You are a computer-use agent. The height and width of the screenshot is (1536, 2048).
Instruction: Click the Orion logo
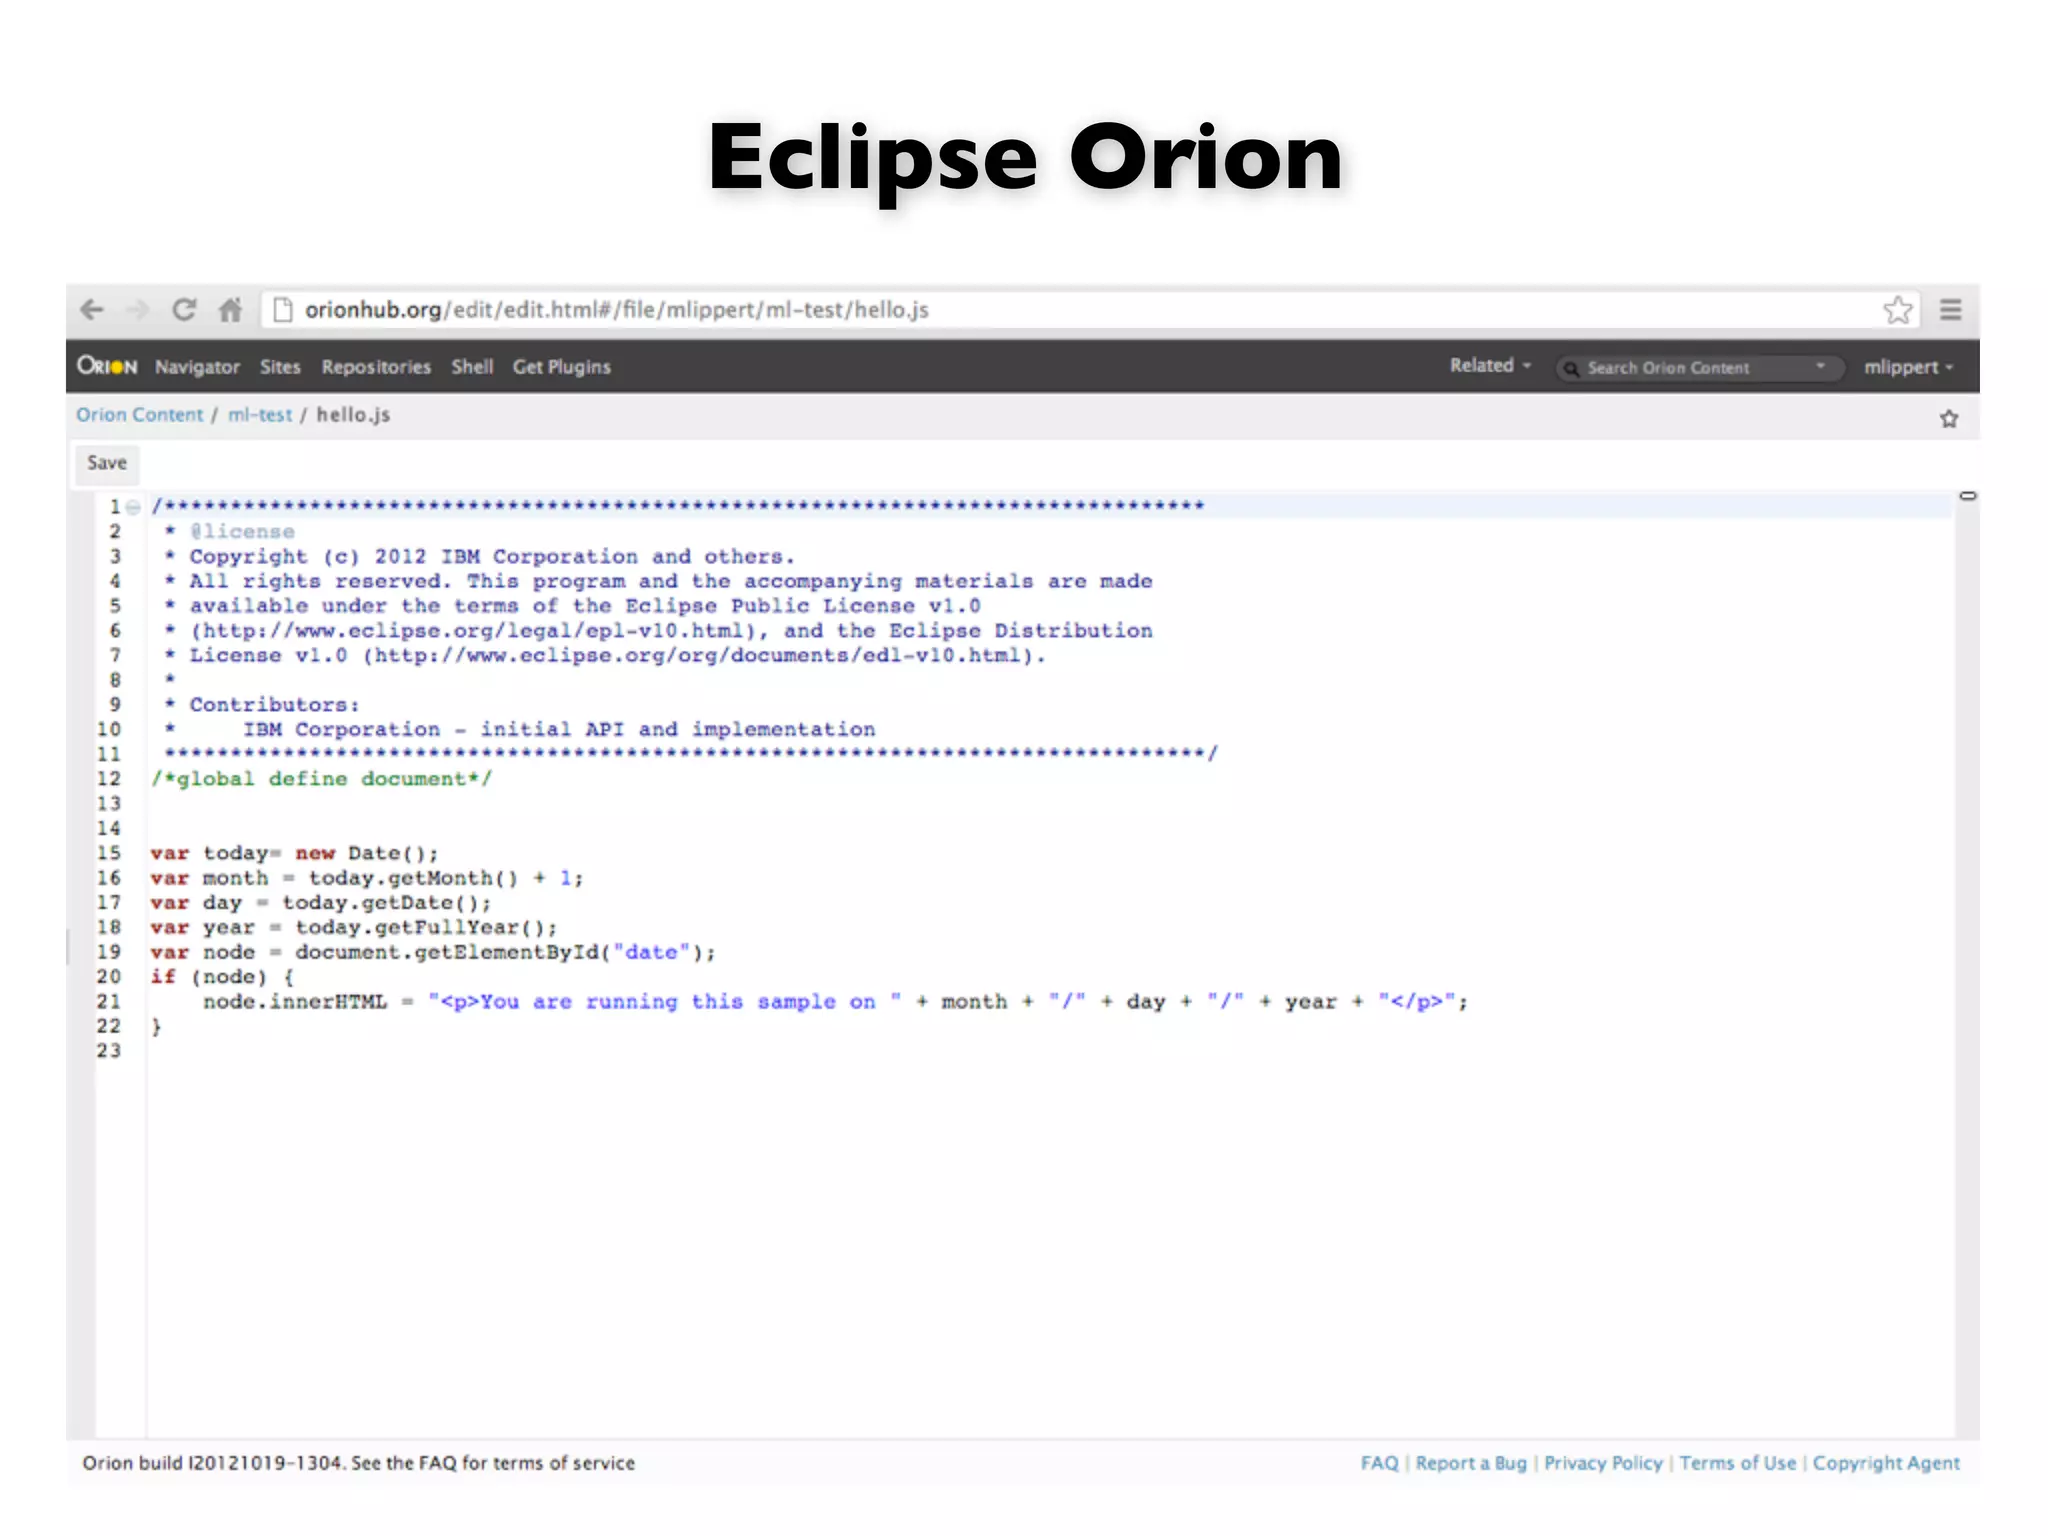[x=107, y=366]
